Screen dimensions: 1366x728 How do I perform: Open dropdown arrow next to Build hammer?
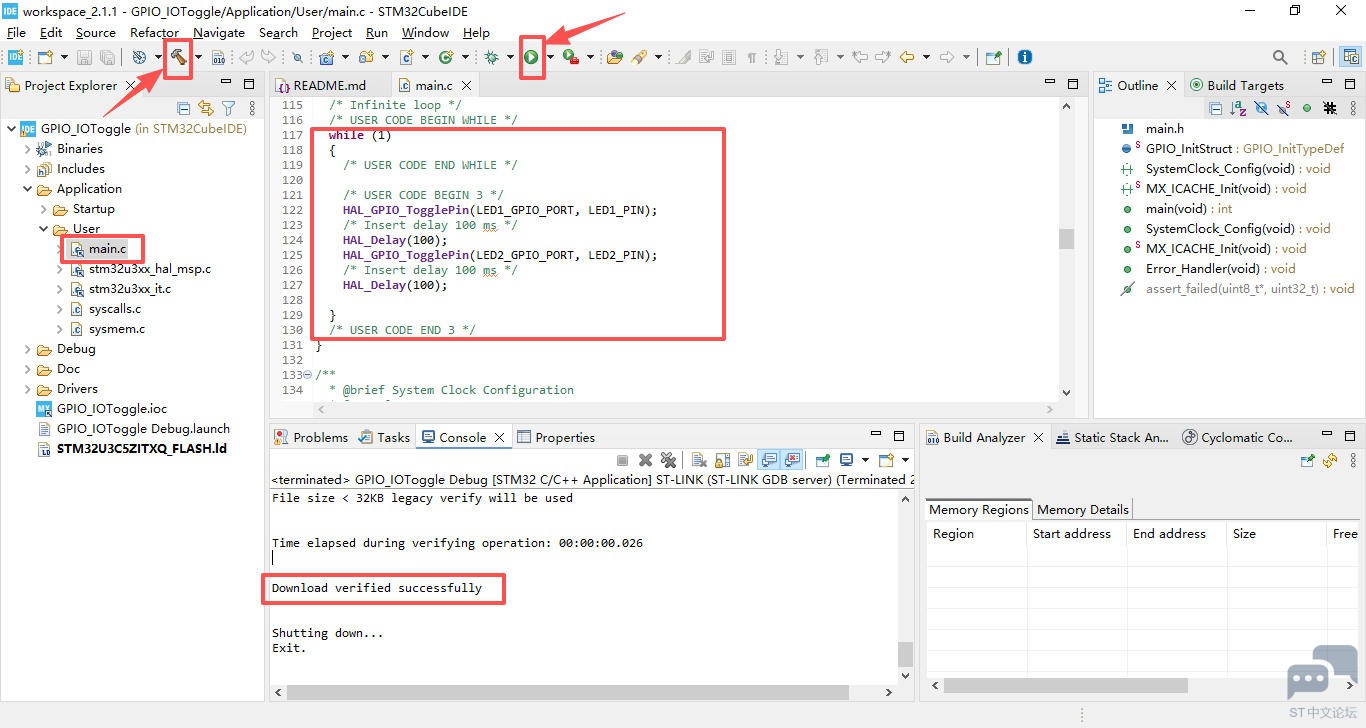pos(198,57)
